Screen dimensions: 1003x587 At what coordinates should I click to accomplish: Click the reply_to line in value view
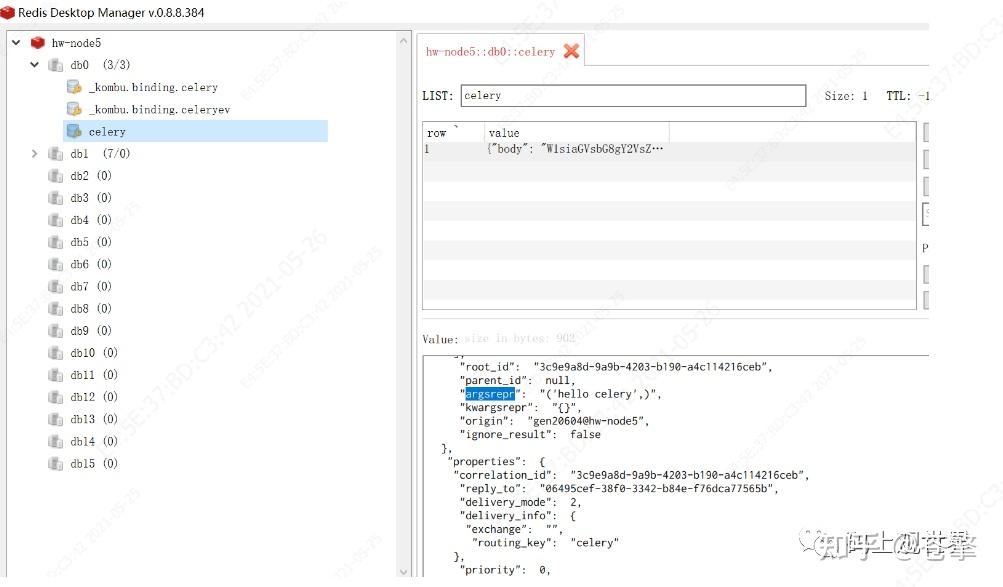tap(619, 489)
